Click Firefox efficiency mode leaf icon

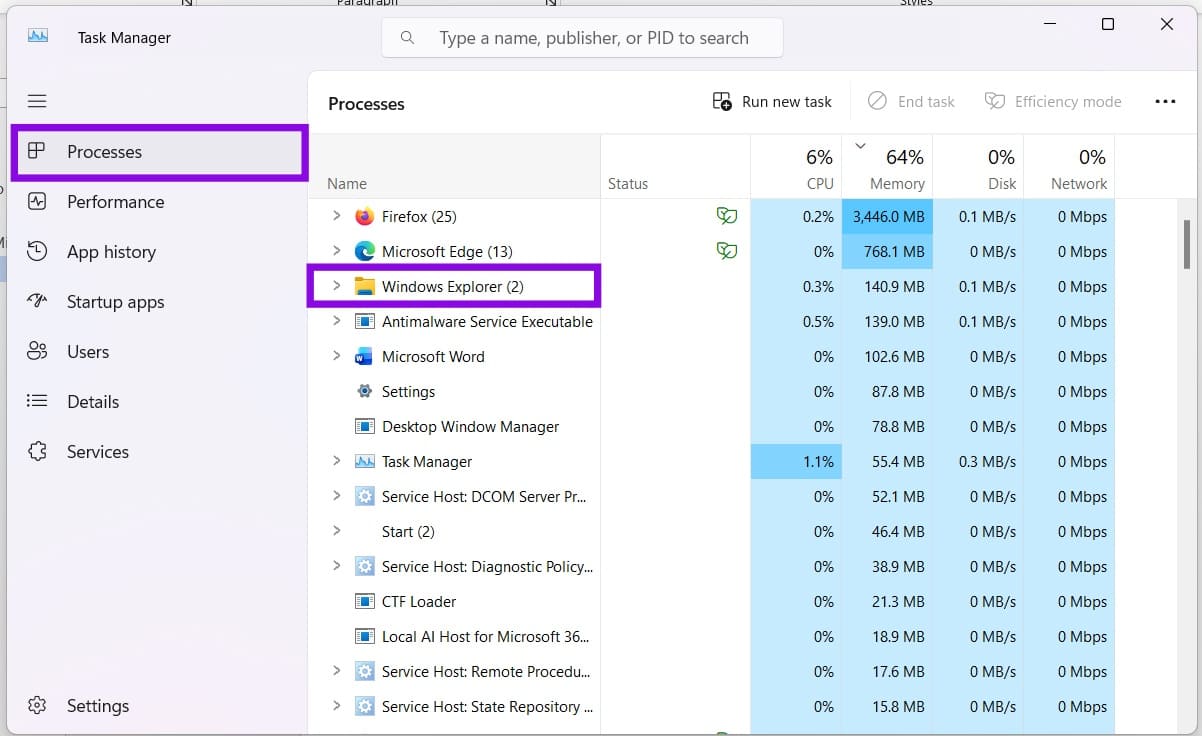727,216
